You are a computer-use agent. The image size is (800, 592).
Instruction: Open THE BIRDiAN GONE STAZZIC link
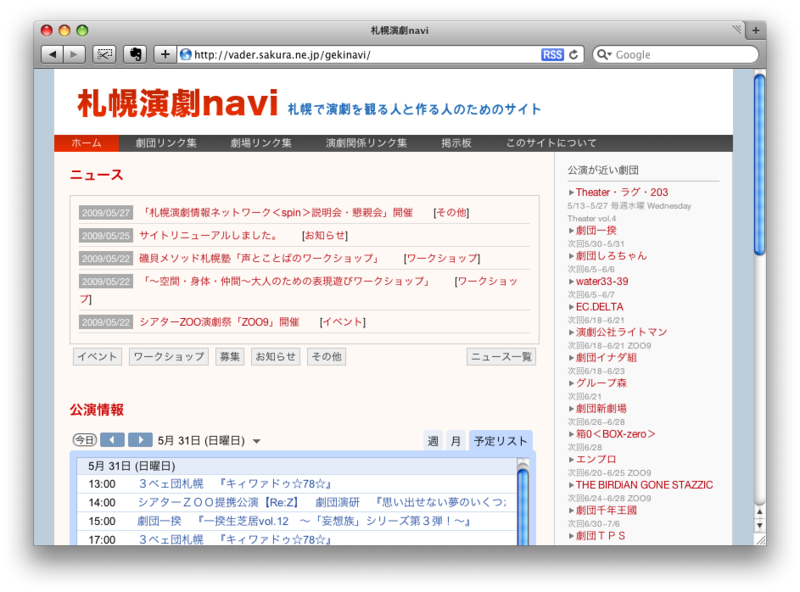pos(644,485)
